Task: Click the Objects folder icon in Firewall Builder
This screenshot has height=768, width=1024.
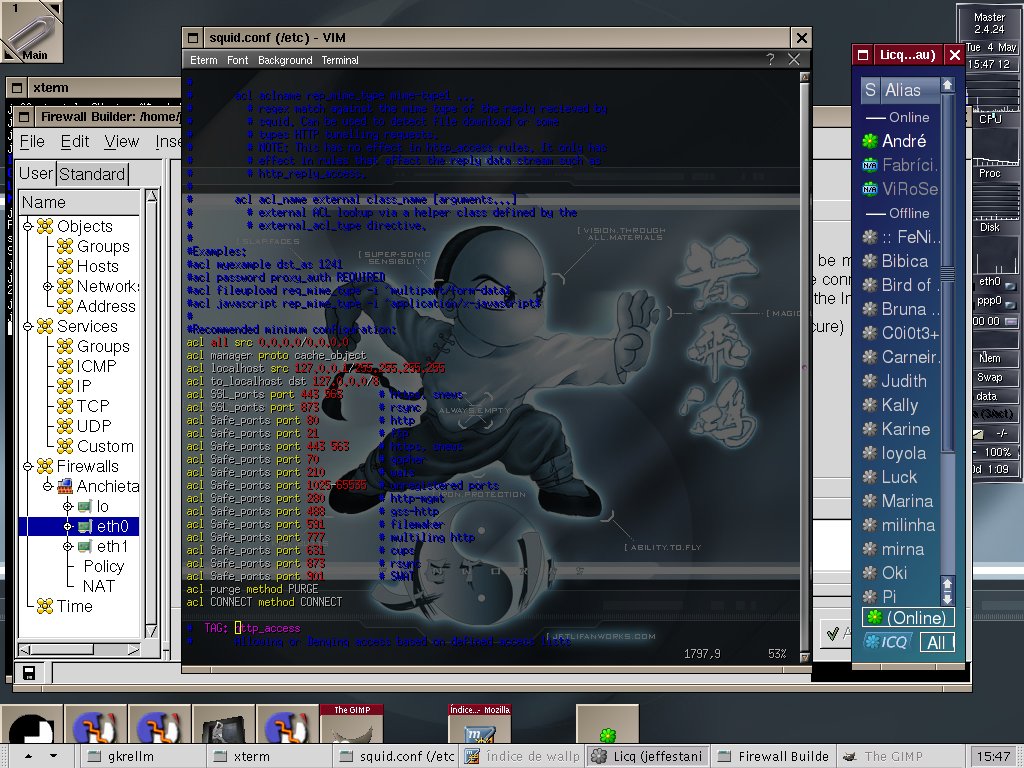Action: tap(44, 226)
